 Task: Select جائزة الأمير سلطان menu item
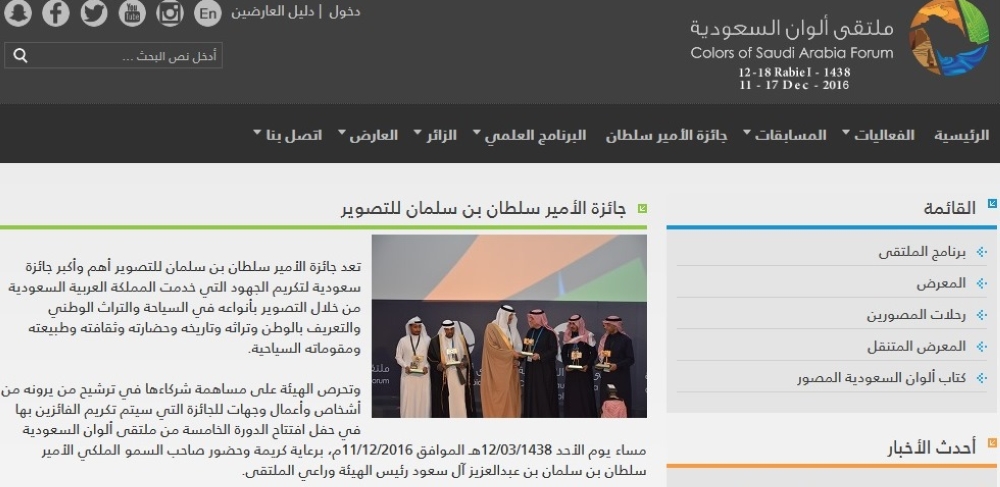click(666, 135)
